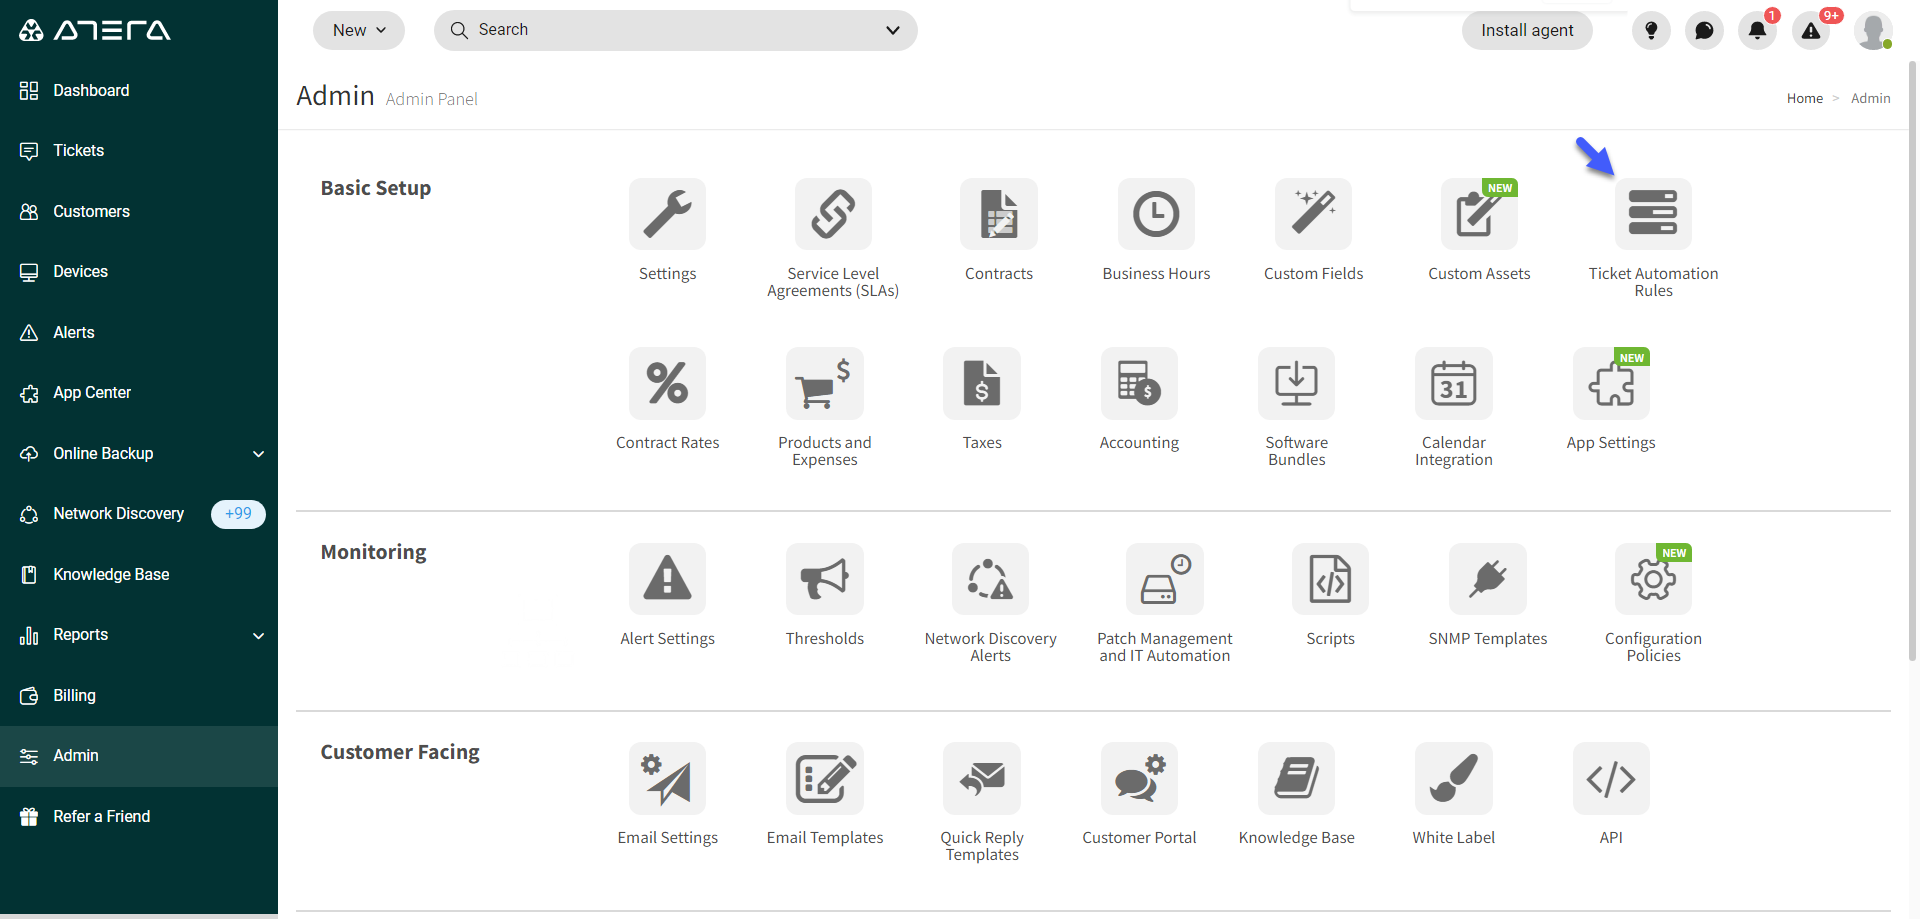Open Custom Assets icon
This screenshot has height=919, width=1920.
click(1479, 214)
